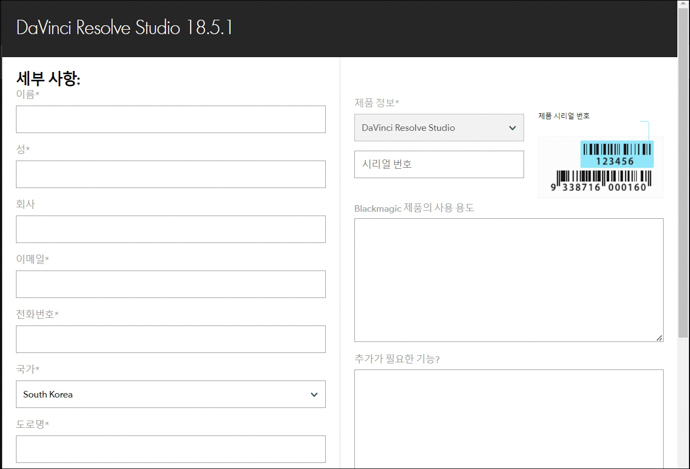
Task: Click the 제품 시리얼 번호 label
Action: pos(564,116)
